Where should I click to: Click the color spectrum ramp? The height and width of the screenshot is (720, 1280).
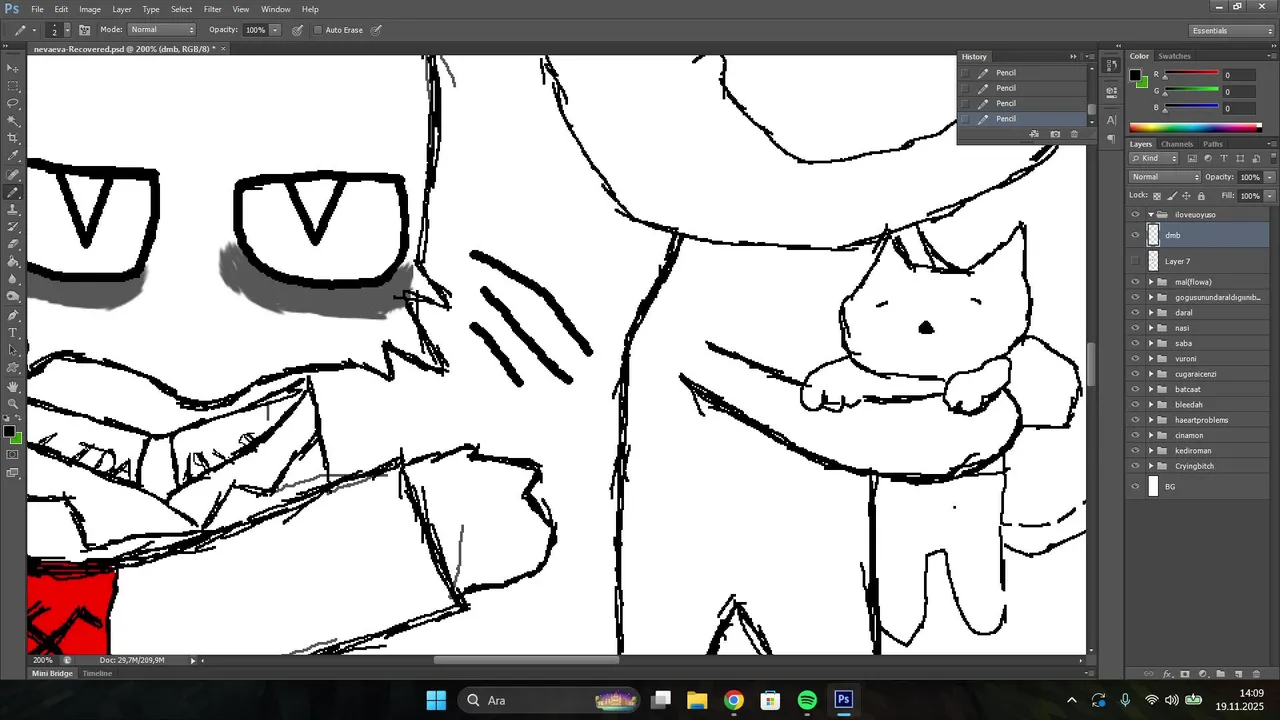1195,127
